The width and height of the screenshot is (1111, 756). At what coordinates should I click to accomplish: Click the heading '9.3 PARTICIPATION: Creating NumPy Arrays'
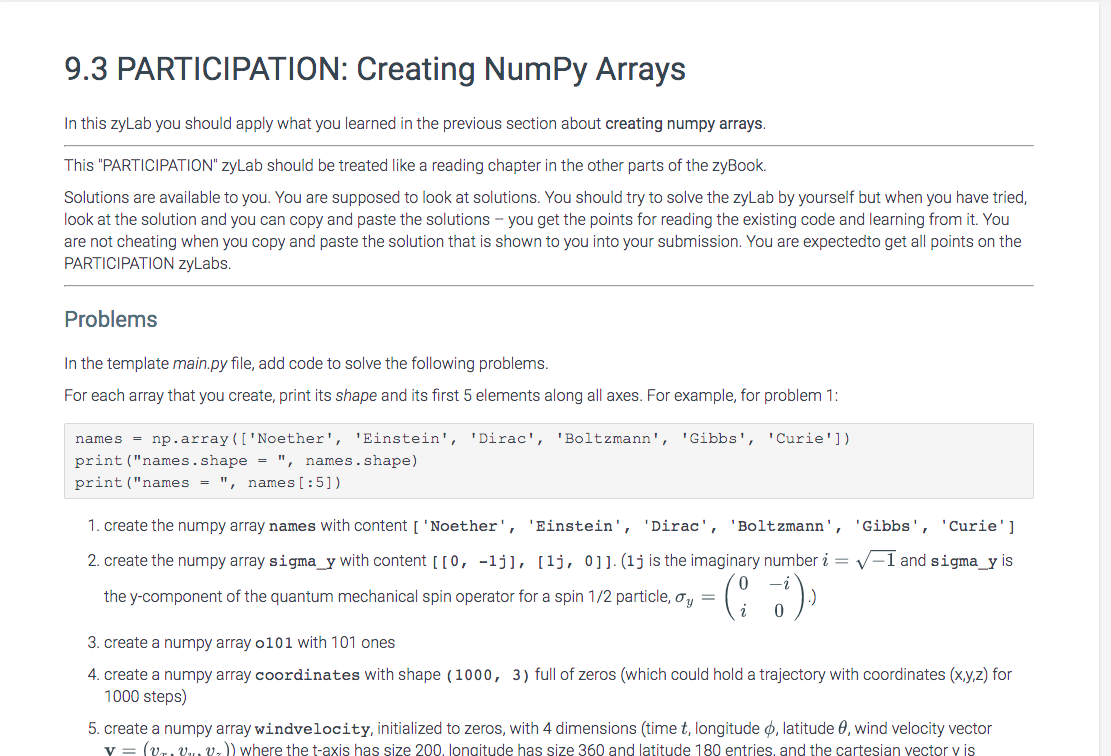(375, 69)
